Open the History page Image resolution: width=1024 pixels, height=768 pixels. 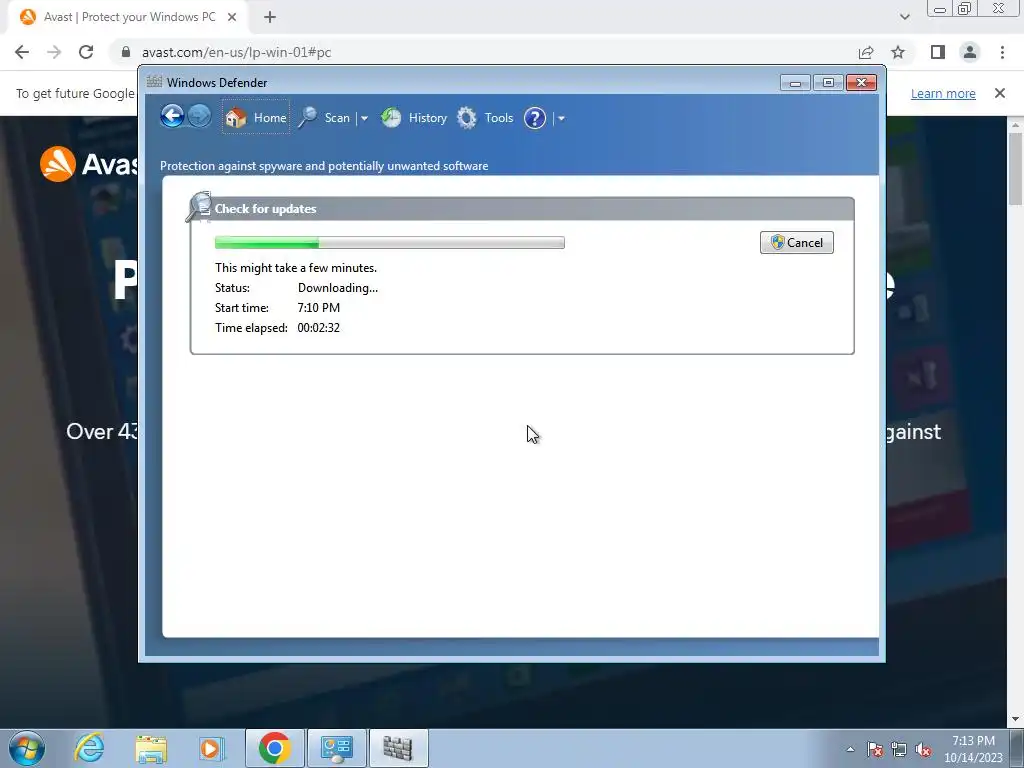[414, 118]
